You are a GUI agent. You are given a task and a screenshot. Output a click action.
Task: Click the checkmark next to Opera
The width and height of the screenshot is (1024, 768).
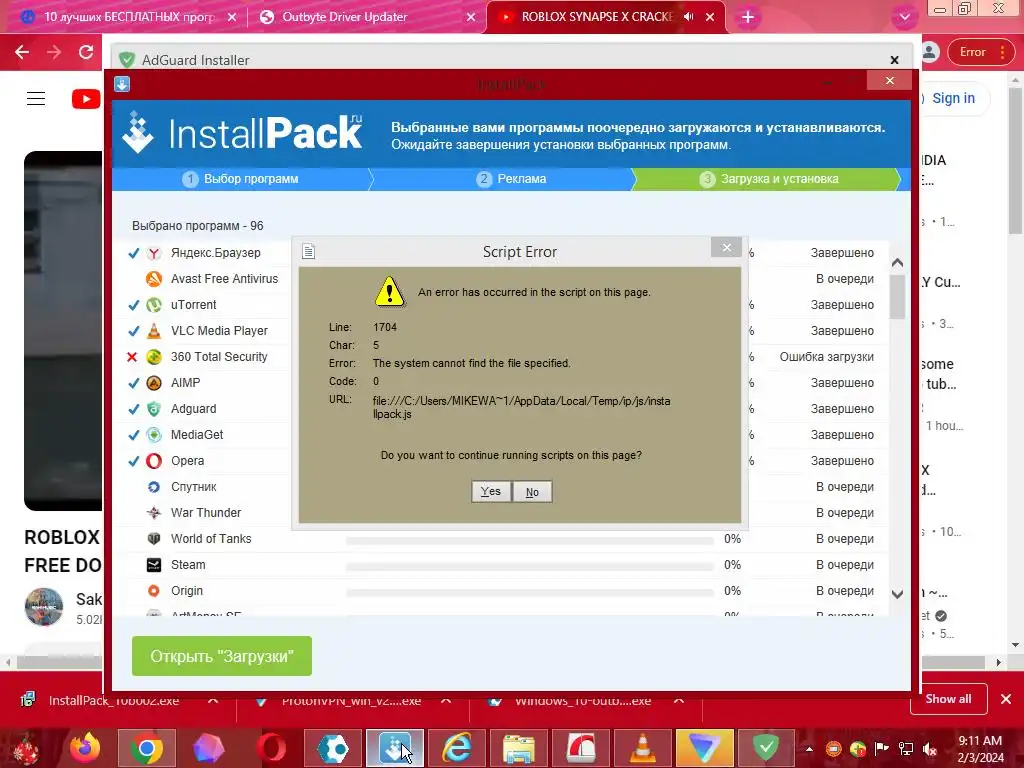pyautogui.click(x=133, y=461)
